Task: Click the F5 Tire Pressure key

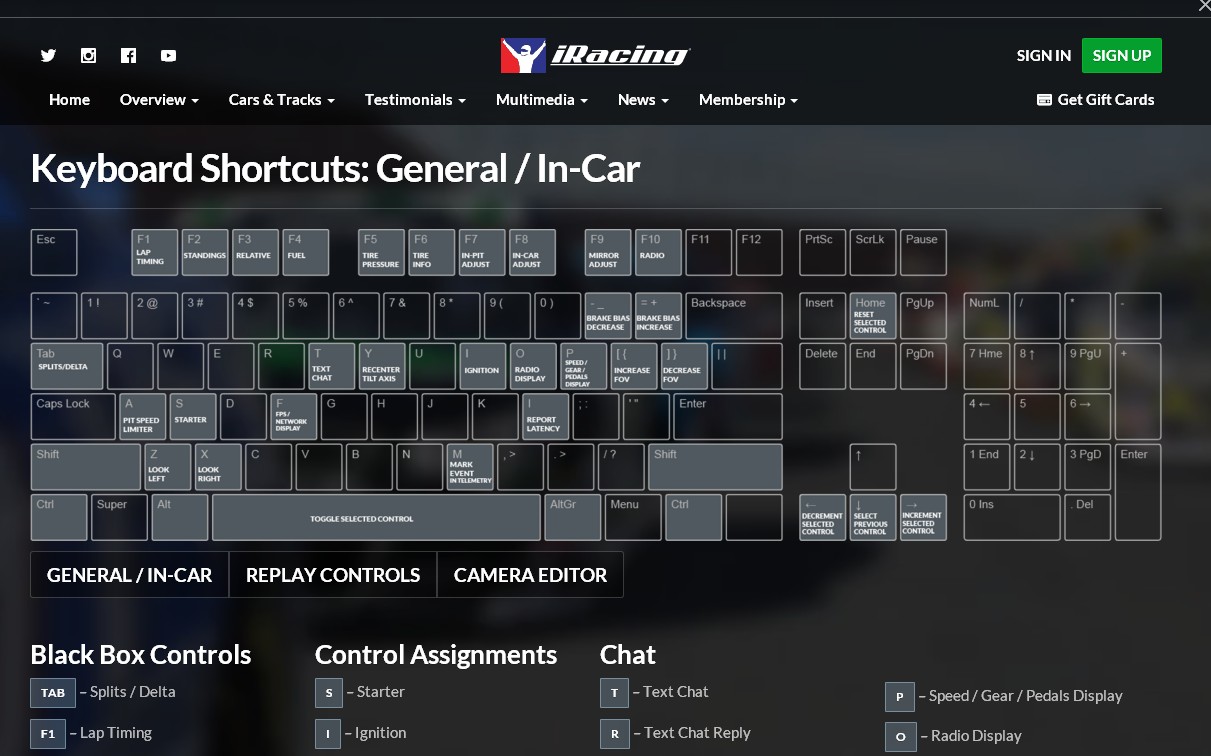Action: point(382,253)
